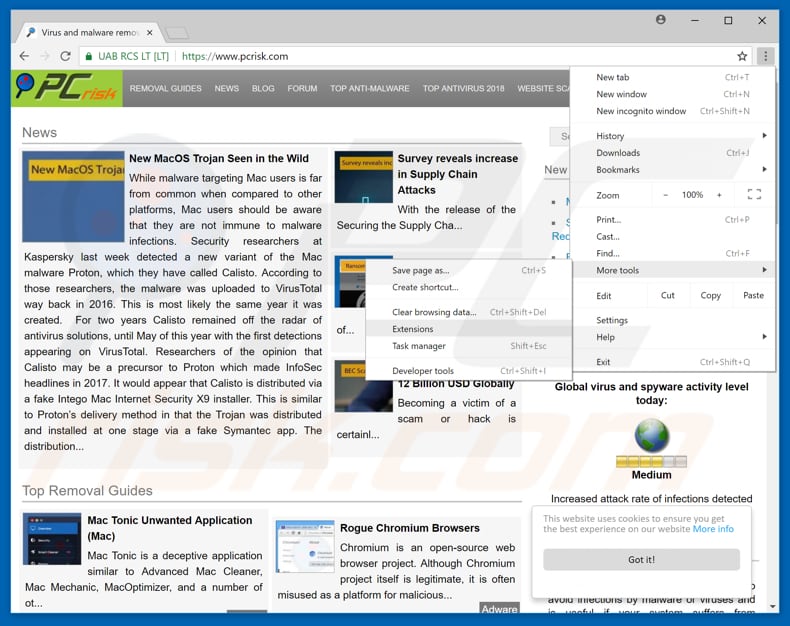This screenshot has height=626, width=790.
Task: Click the New MacOS Trojan thumbnail
Action: point(73,197)
